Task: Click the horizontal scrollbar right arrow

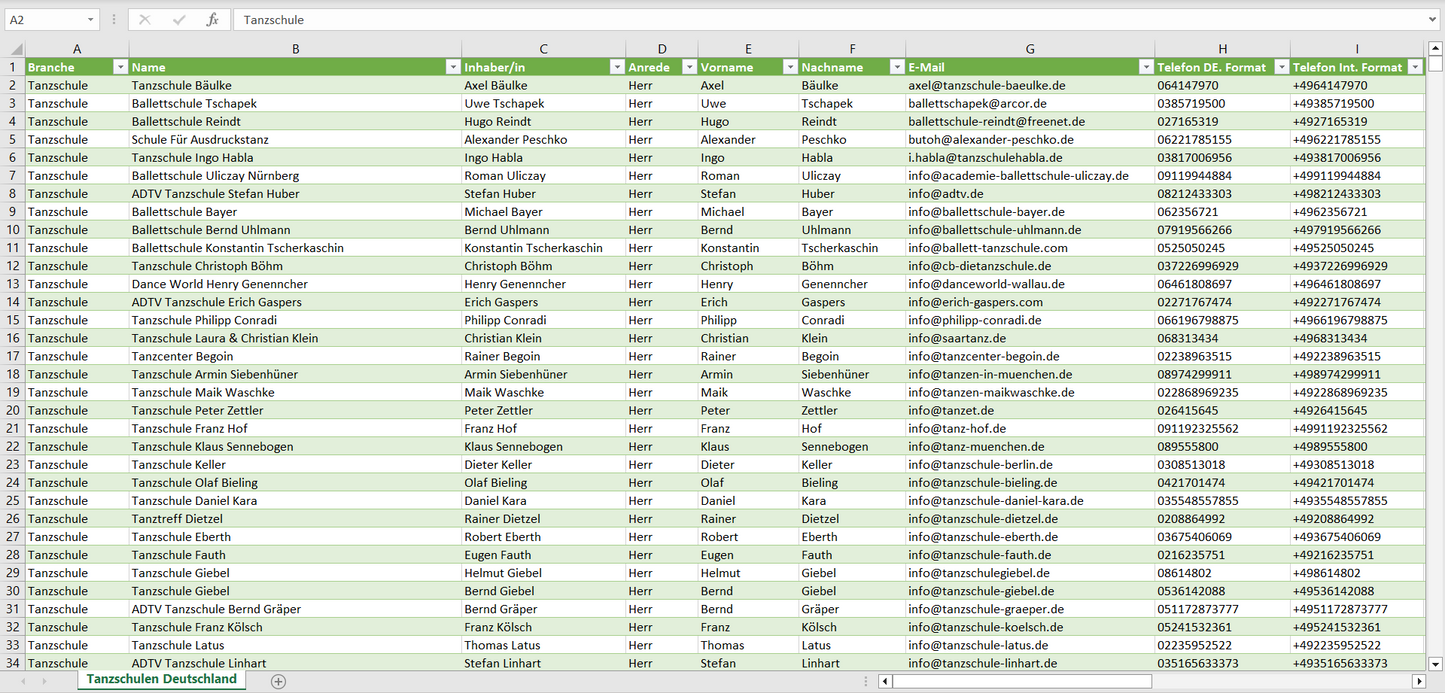Action: [1418, 681]
